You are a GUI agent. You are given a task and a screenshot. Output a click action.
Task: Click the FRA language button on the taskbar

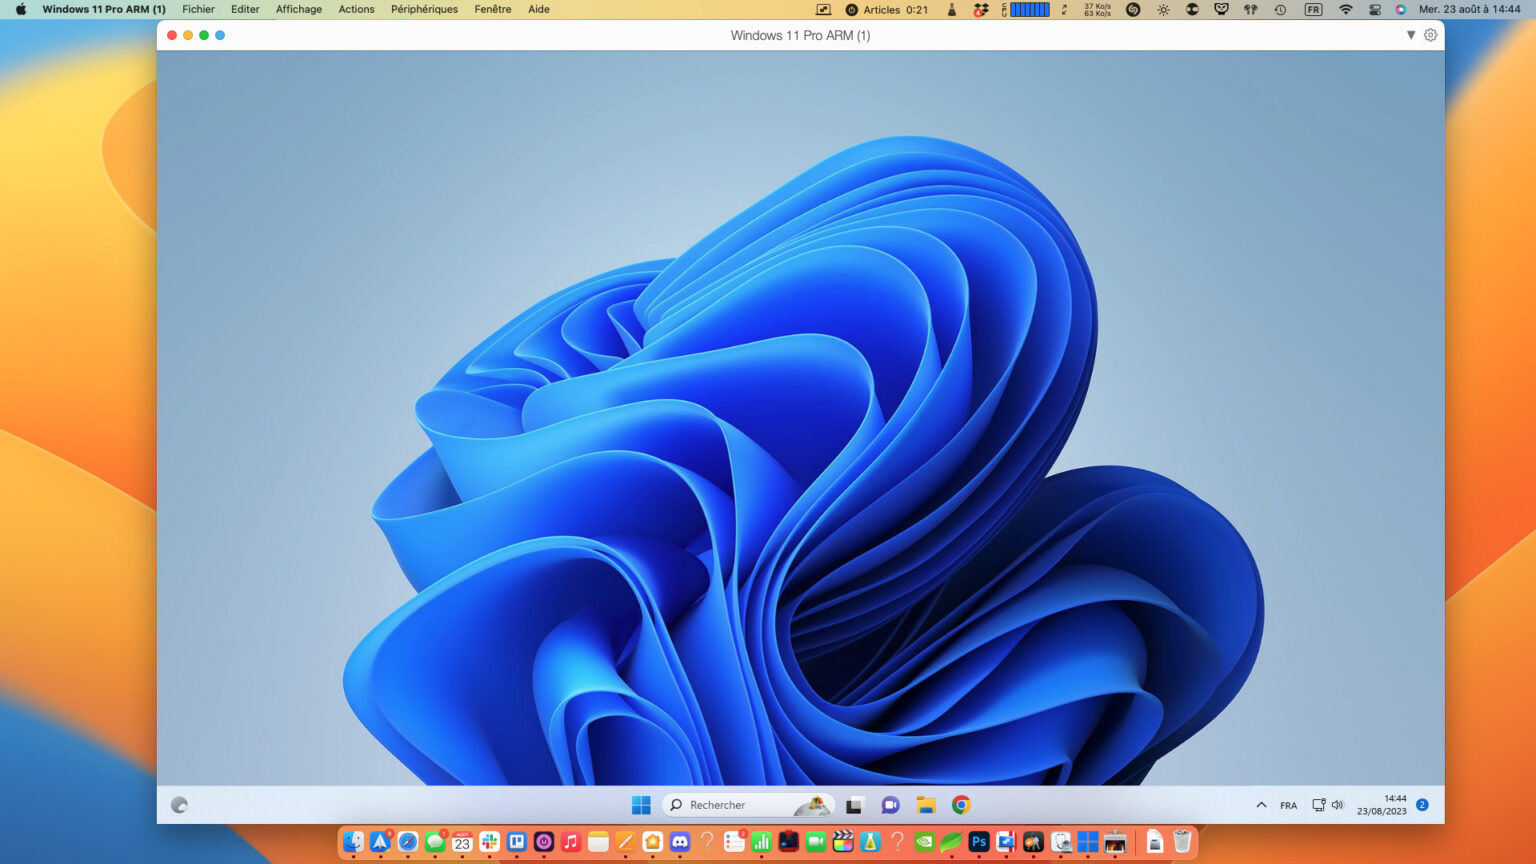[1288, 804]
